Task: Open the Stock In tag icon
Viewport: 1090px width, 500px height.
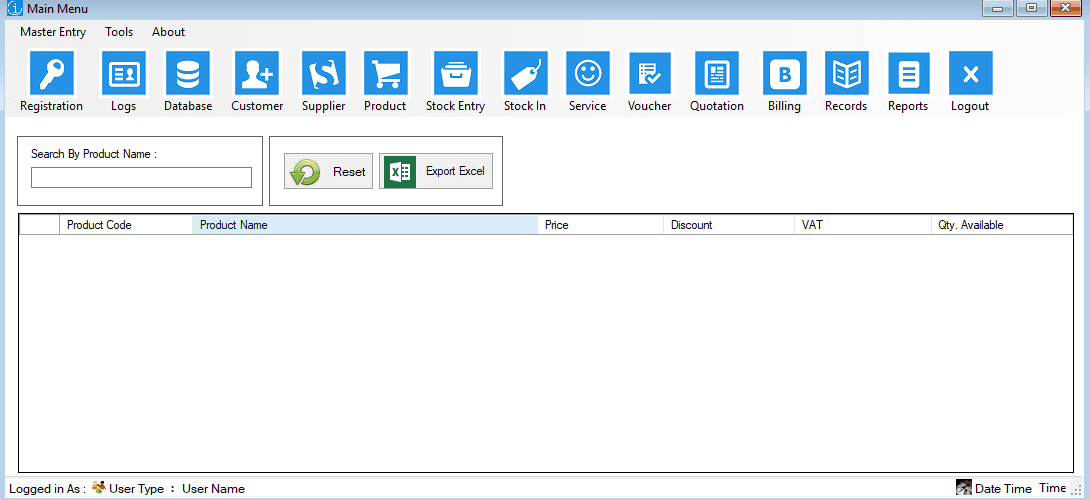Action: (526, 73)
